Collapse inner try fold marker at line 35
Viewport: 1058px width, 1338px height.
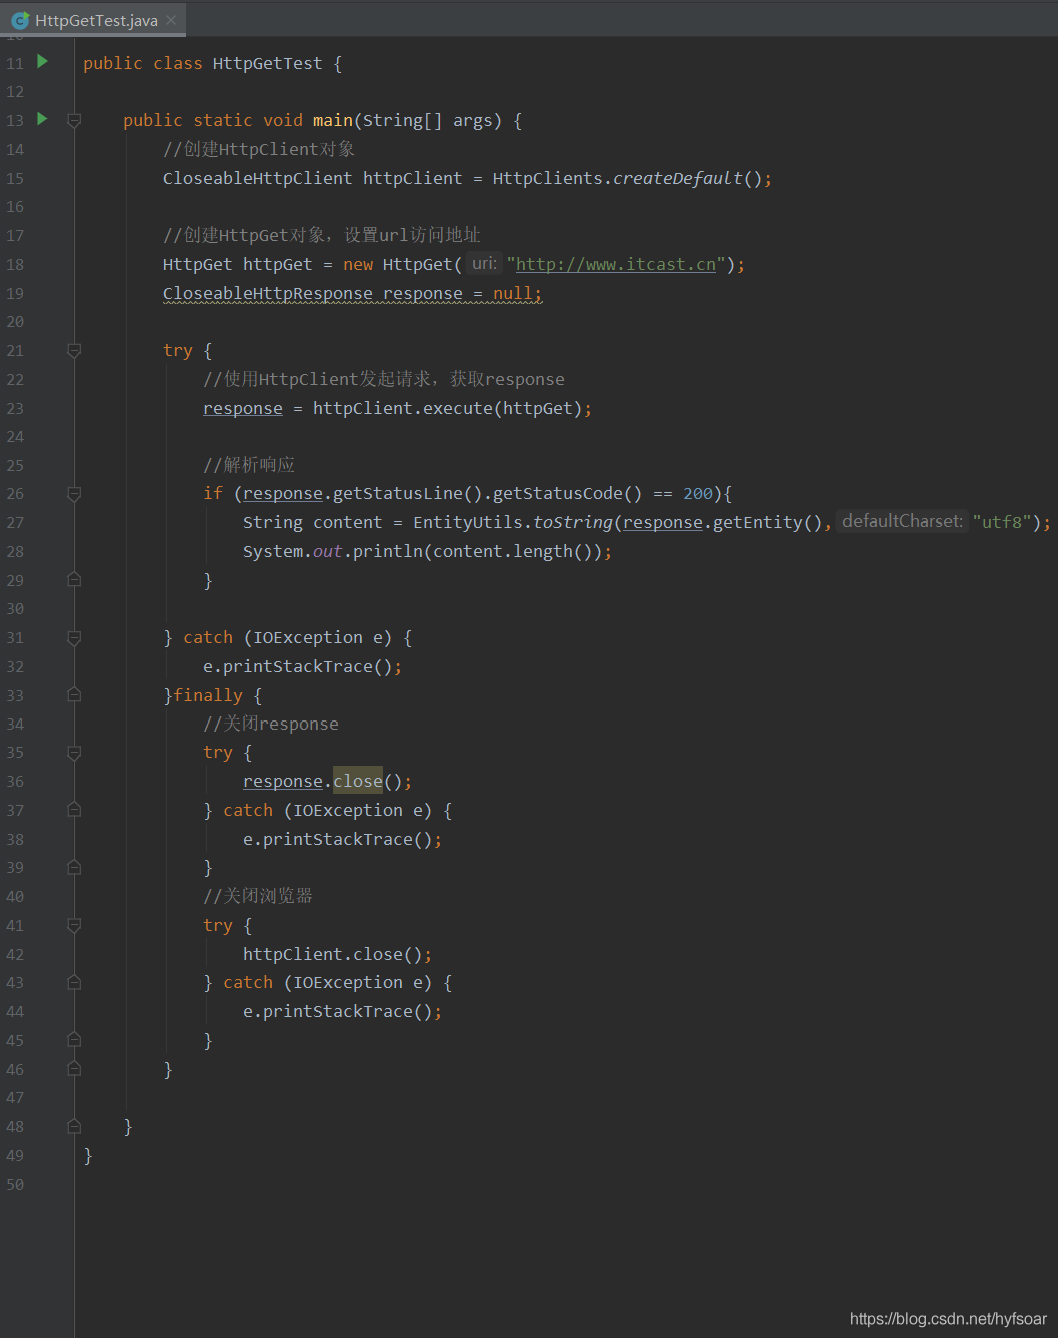click(74, 753)
